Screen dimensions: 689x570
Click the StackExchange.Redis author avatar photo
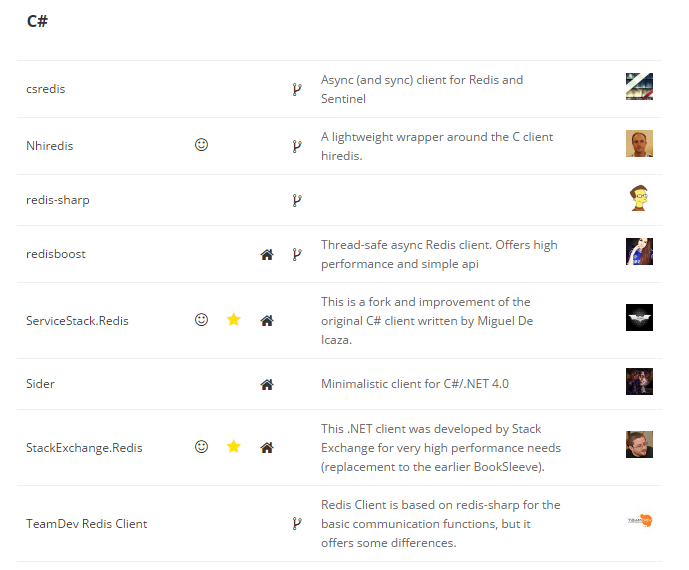click(x=639, y=444)
